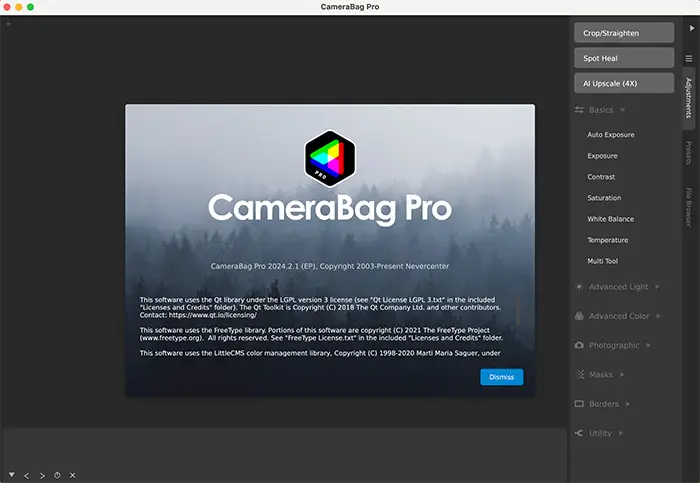700x483 pixels.
Task: Add the Saturation adjustment
Action: point(604,198)
